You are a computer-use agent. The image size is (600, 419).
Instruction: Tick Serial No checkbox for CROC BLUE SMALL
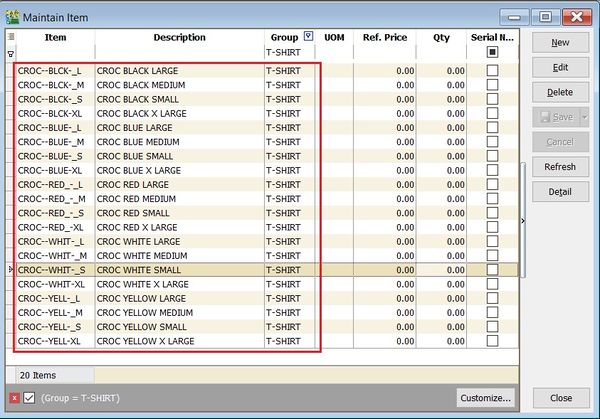pos(492,156)
